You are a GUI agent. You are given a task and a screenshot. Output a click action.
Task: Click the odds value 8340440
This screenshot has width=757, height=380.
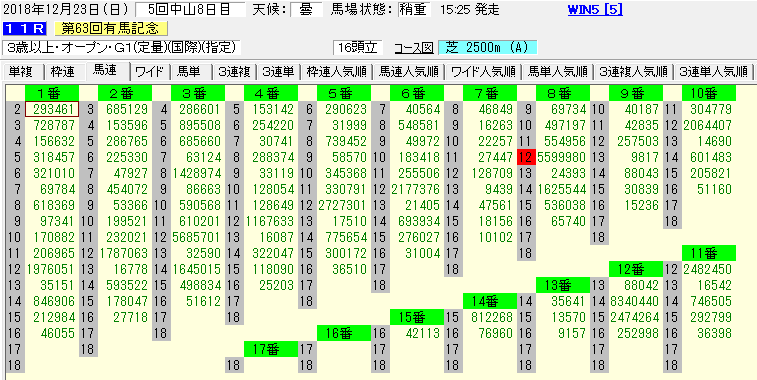click(x=634, y=301)
